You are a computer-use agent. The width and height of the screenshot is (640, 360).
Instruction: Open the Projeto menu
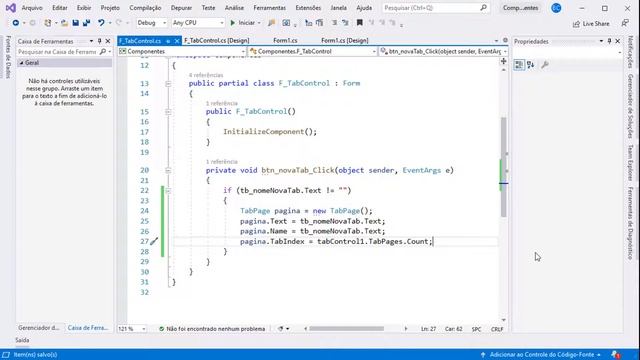(110, 8)
